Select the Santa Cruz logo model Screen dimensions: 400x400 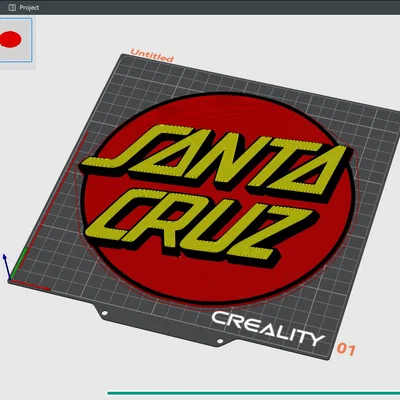[x=217, y=198]
